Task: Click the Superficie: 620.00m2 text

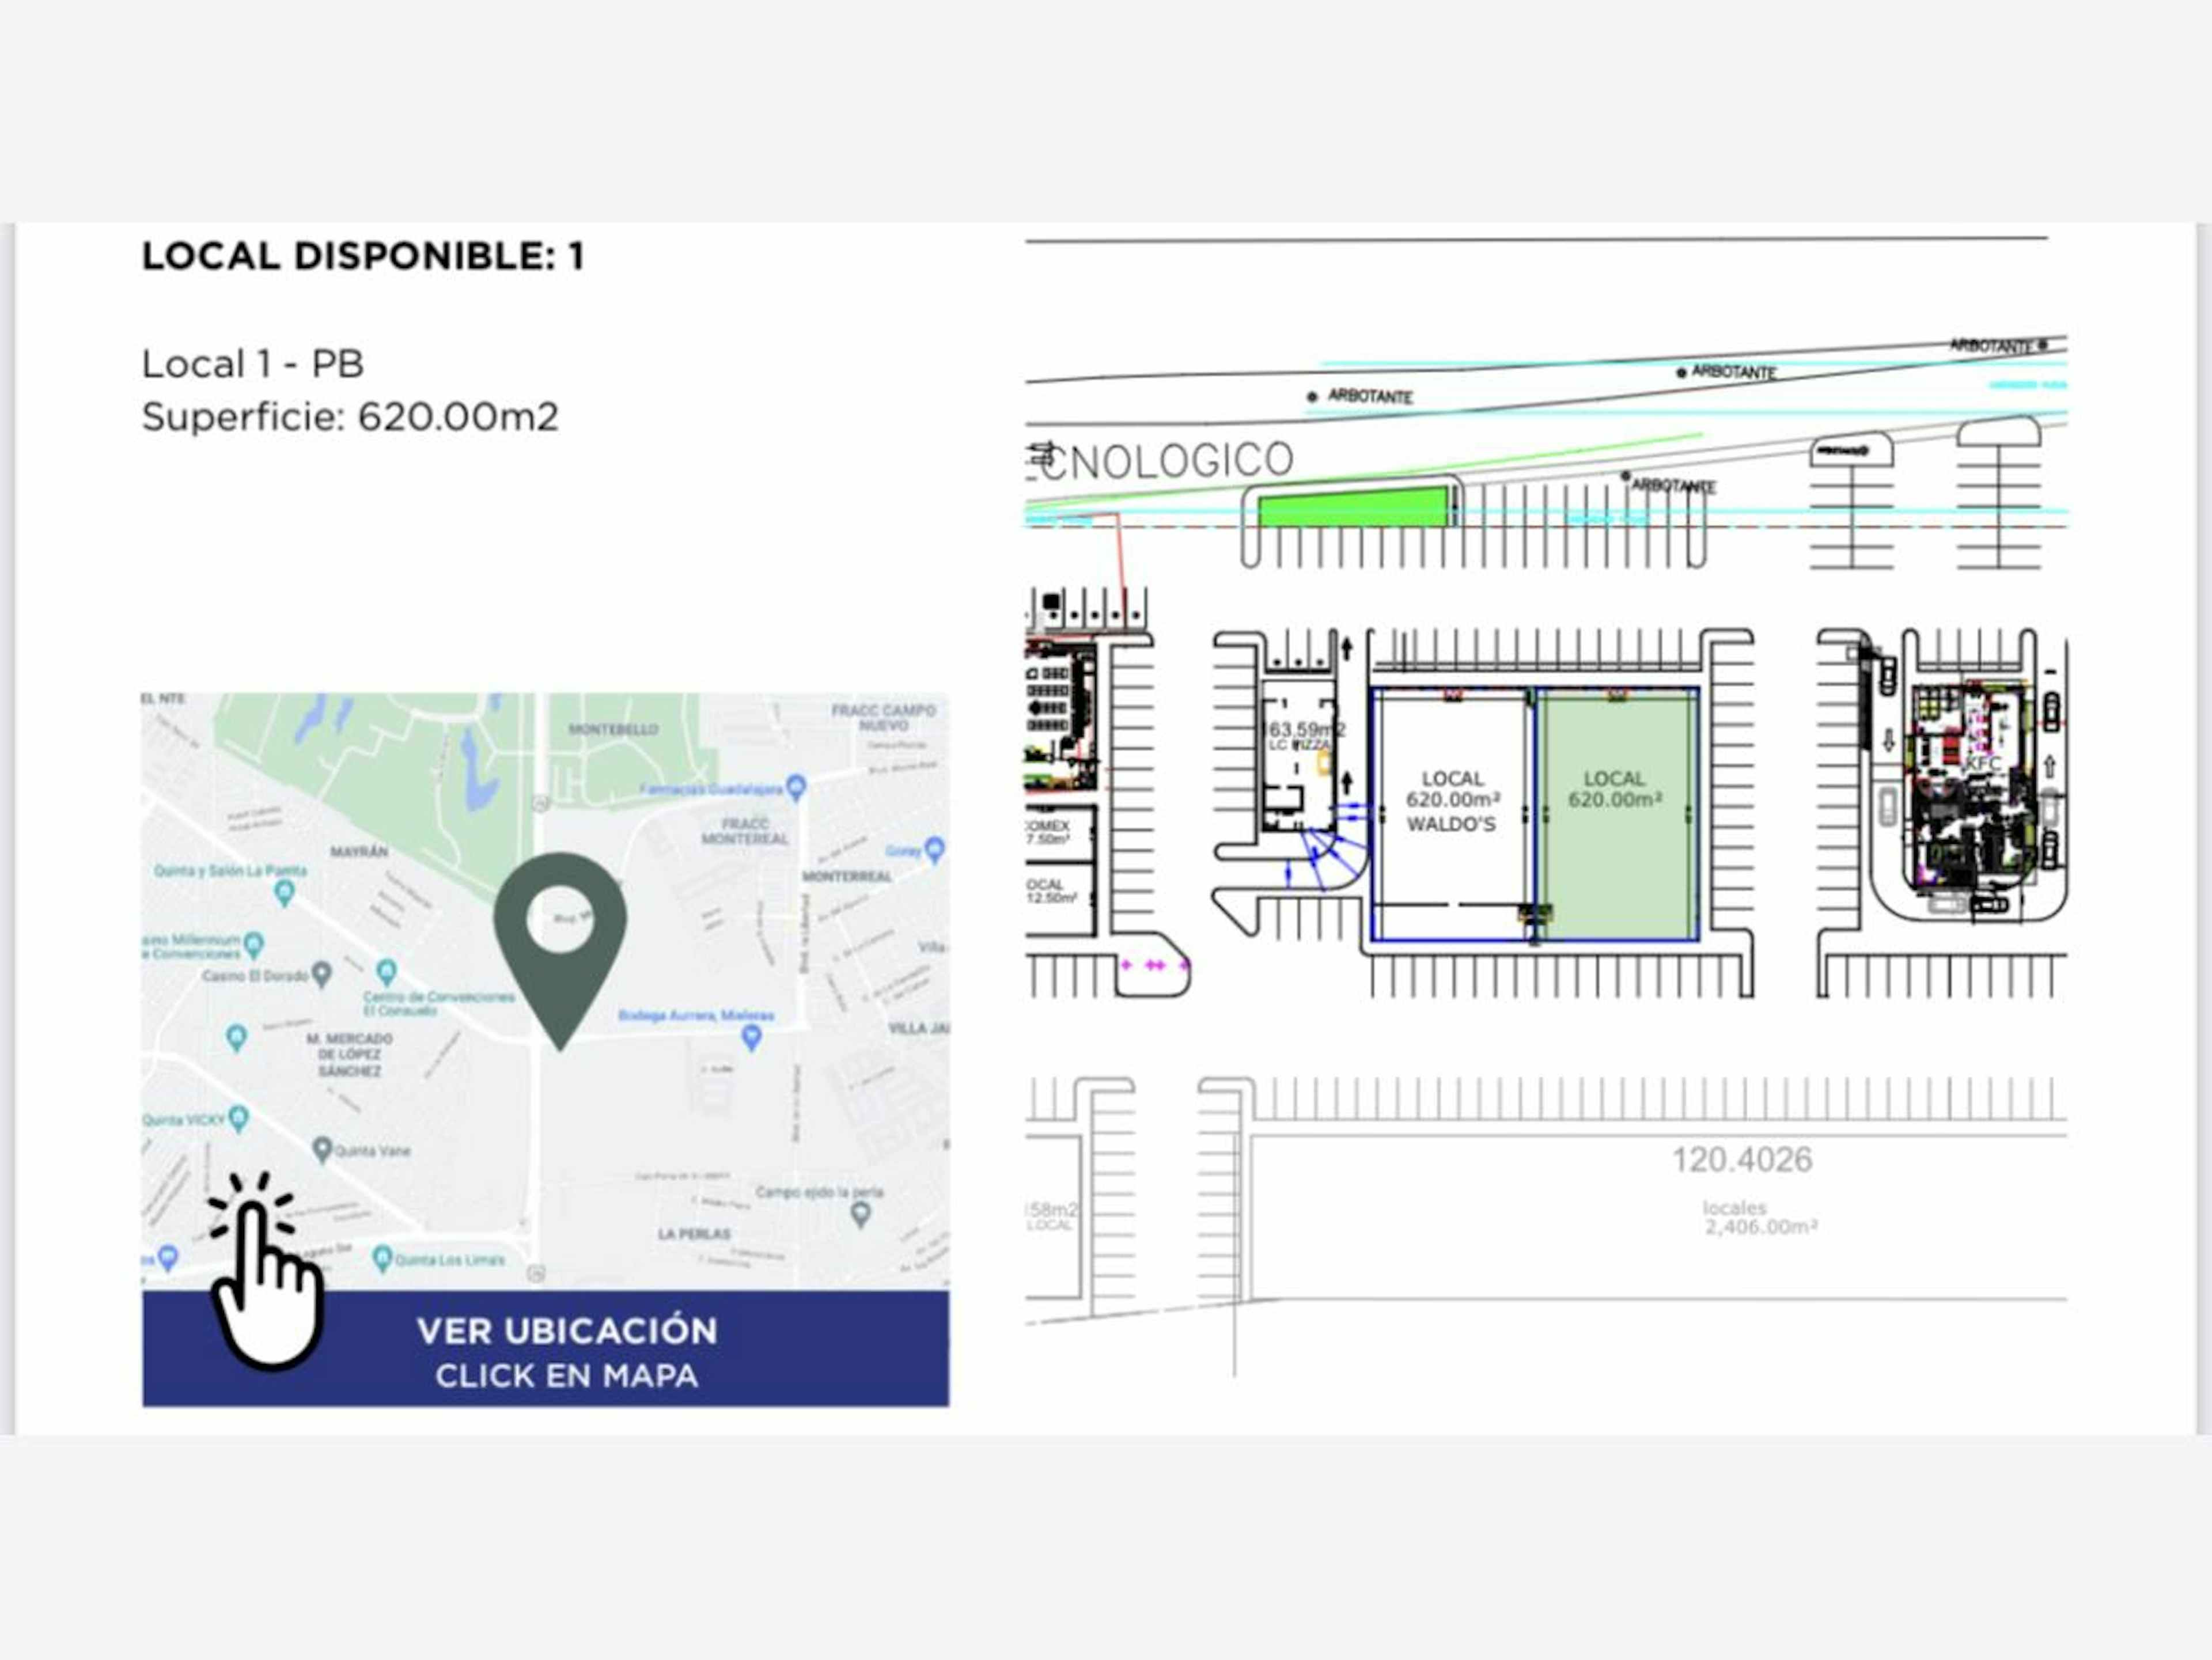Action: click(350, 417)
